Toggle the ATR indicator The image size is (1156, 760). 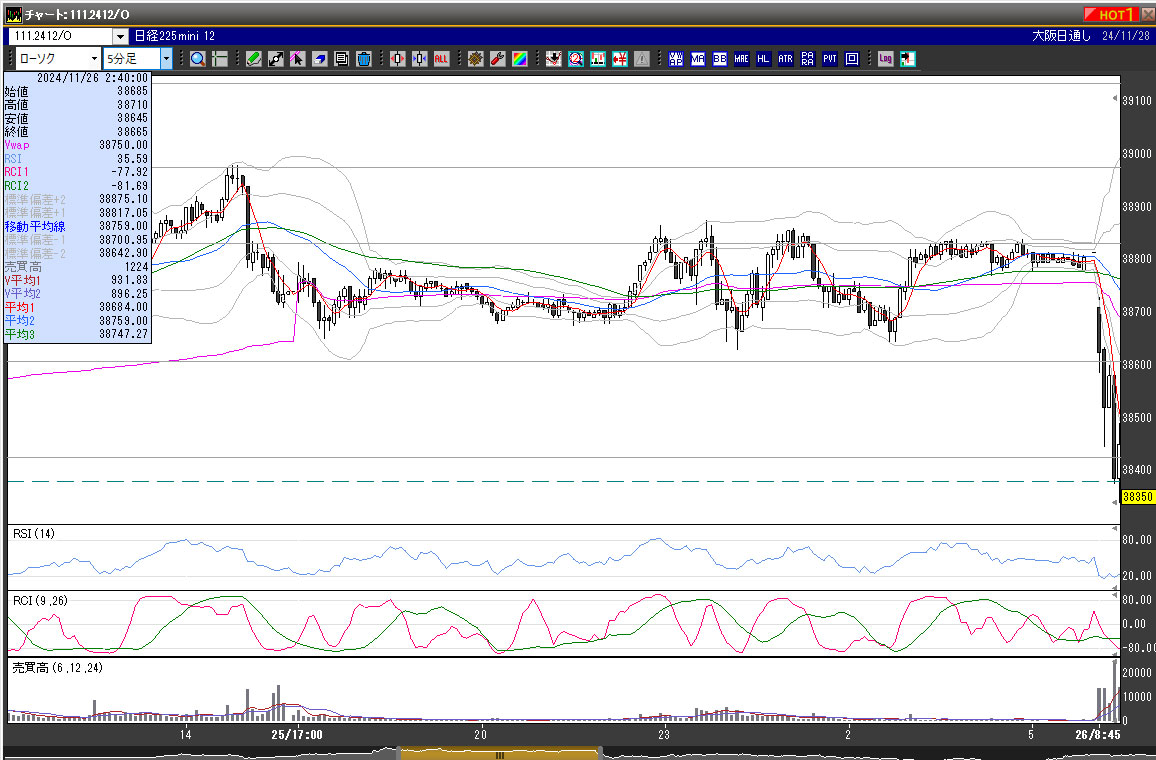coord(786,59)
